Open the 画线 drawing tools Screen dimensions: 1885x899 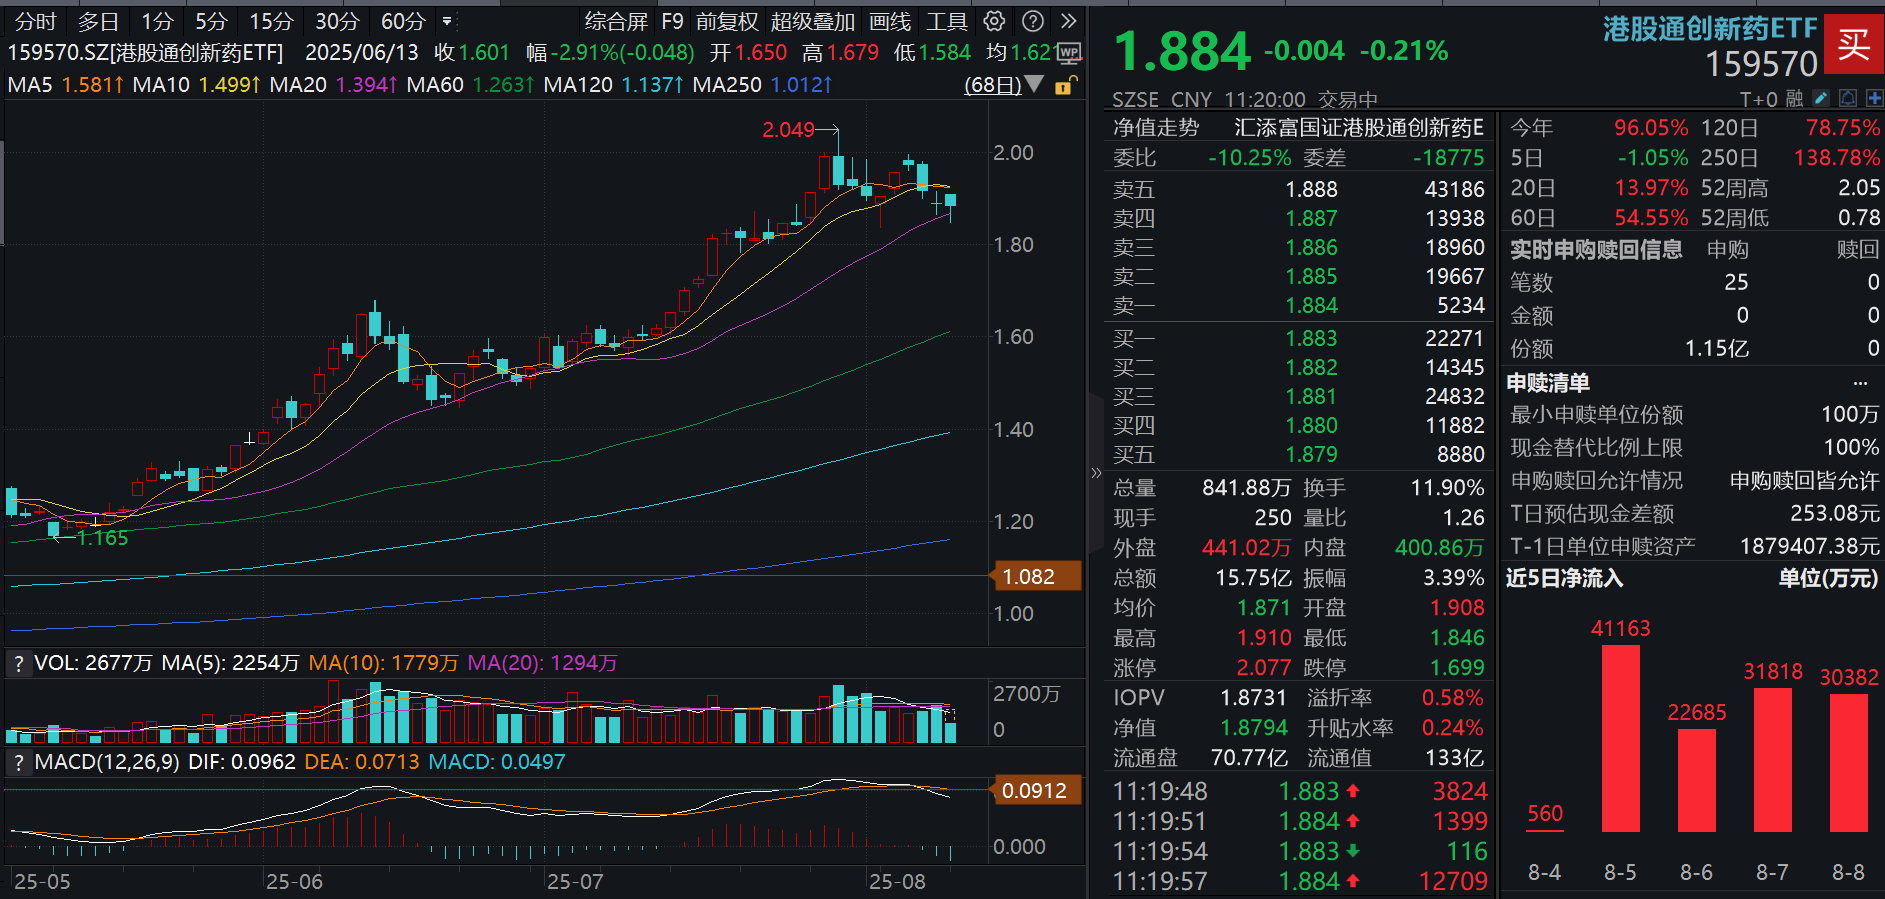[x=890, y=21]
